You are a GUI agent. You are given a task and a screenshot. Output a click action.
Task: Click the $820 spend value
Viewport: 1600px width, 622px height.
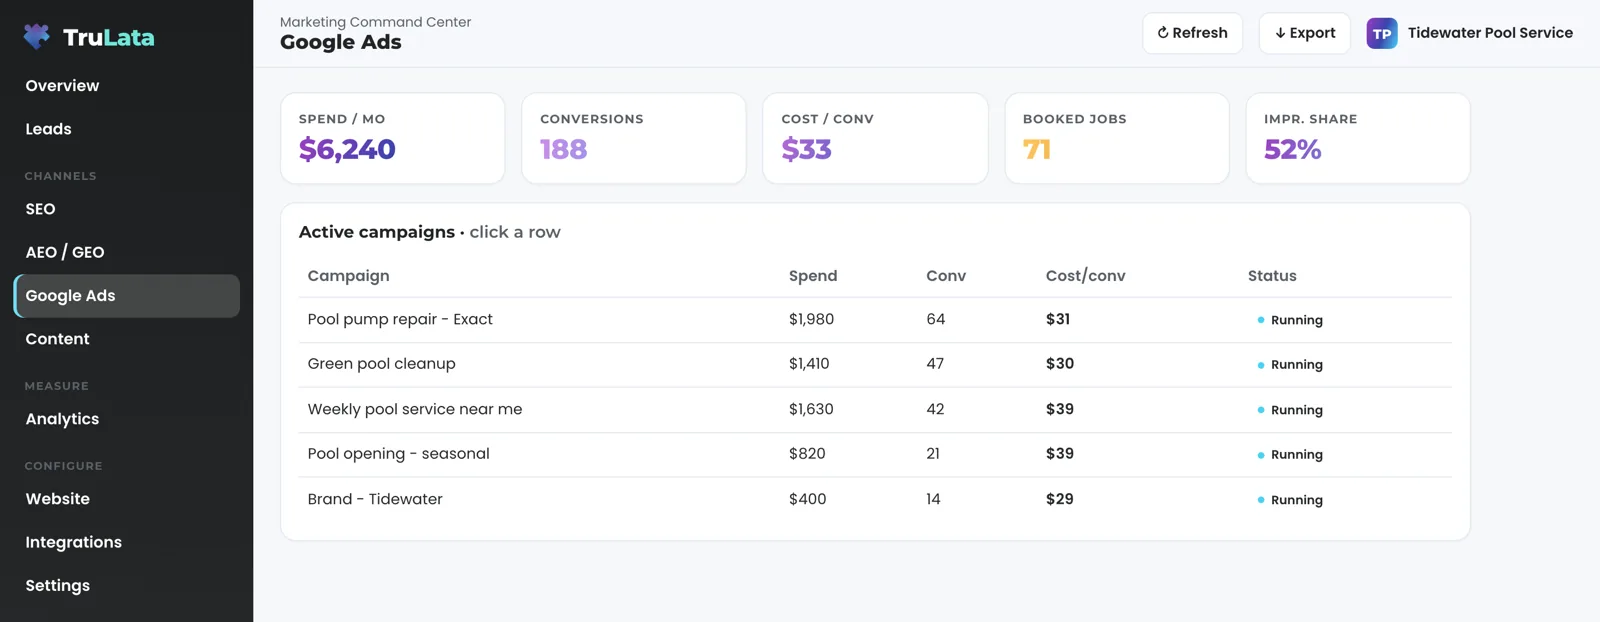pos(807,454)
